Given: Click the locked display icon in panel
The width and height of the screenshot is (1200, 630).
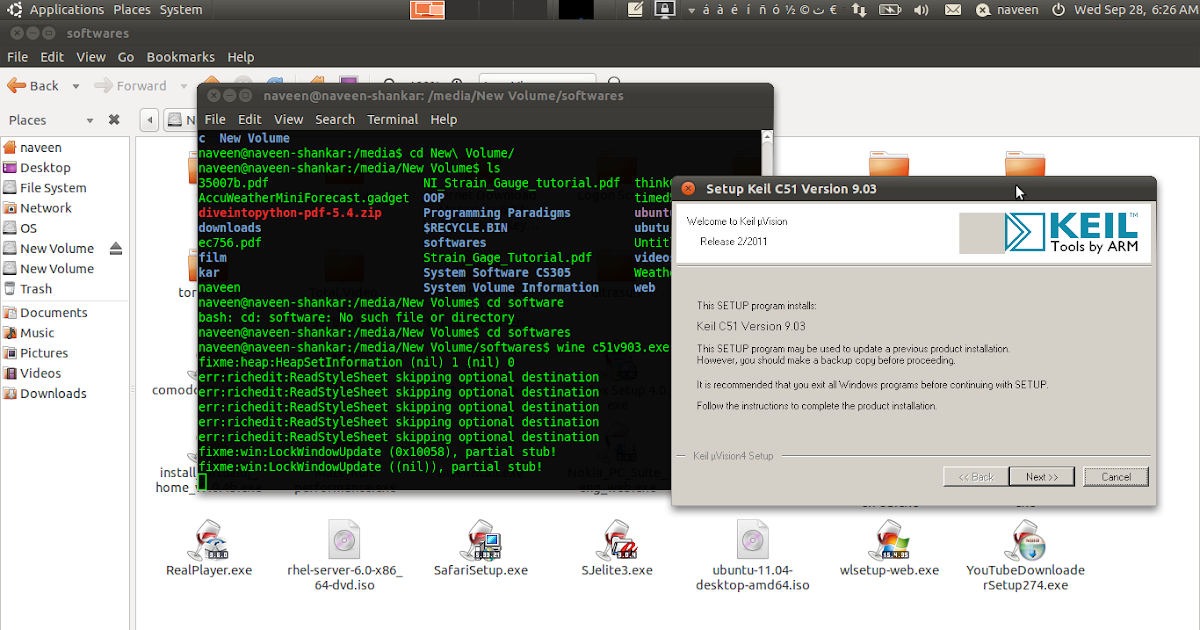Looking at the screenshot, I should [x=664, y=10].
